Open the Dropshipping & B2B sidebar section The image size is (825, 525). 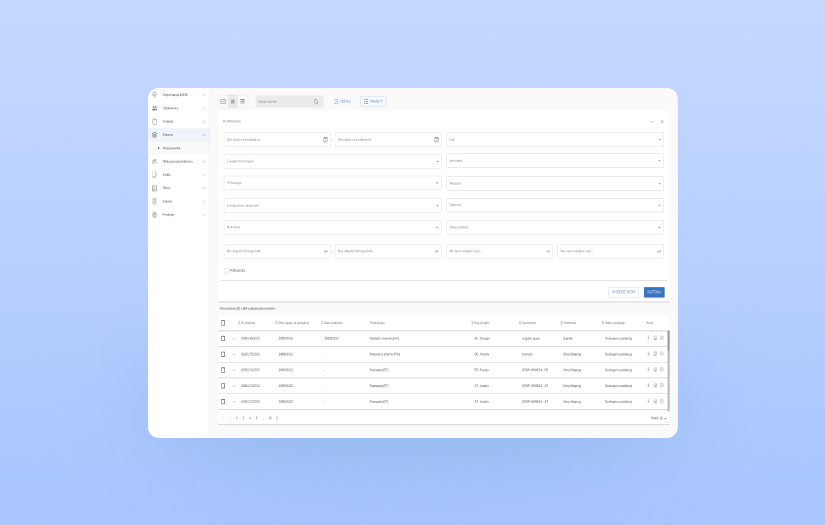[178, 95]
